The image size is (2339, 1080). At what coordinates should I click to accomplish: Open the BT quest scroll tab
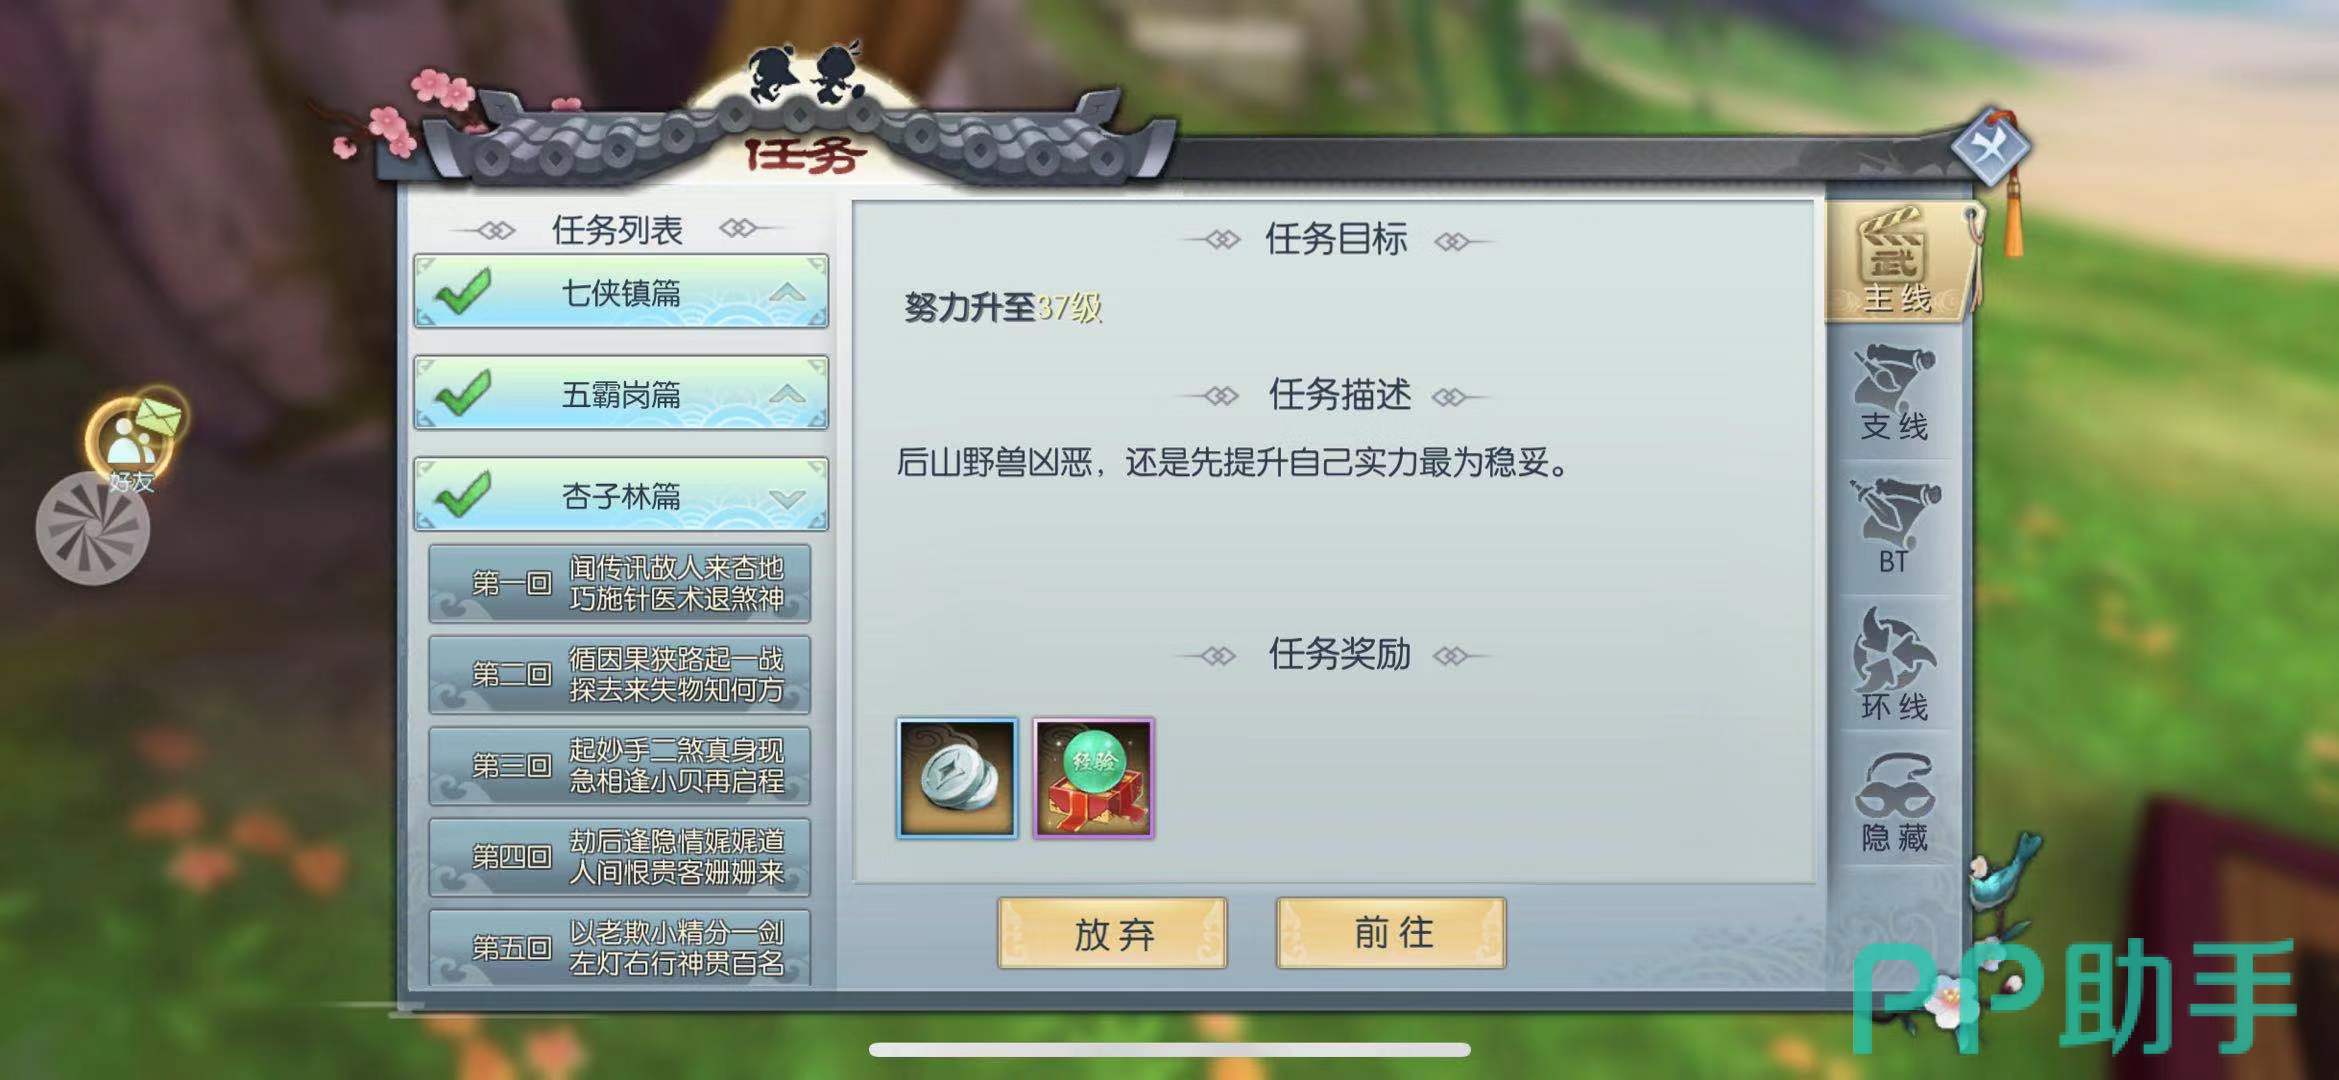1894,527
